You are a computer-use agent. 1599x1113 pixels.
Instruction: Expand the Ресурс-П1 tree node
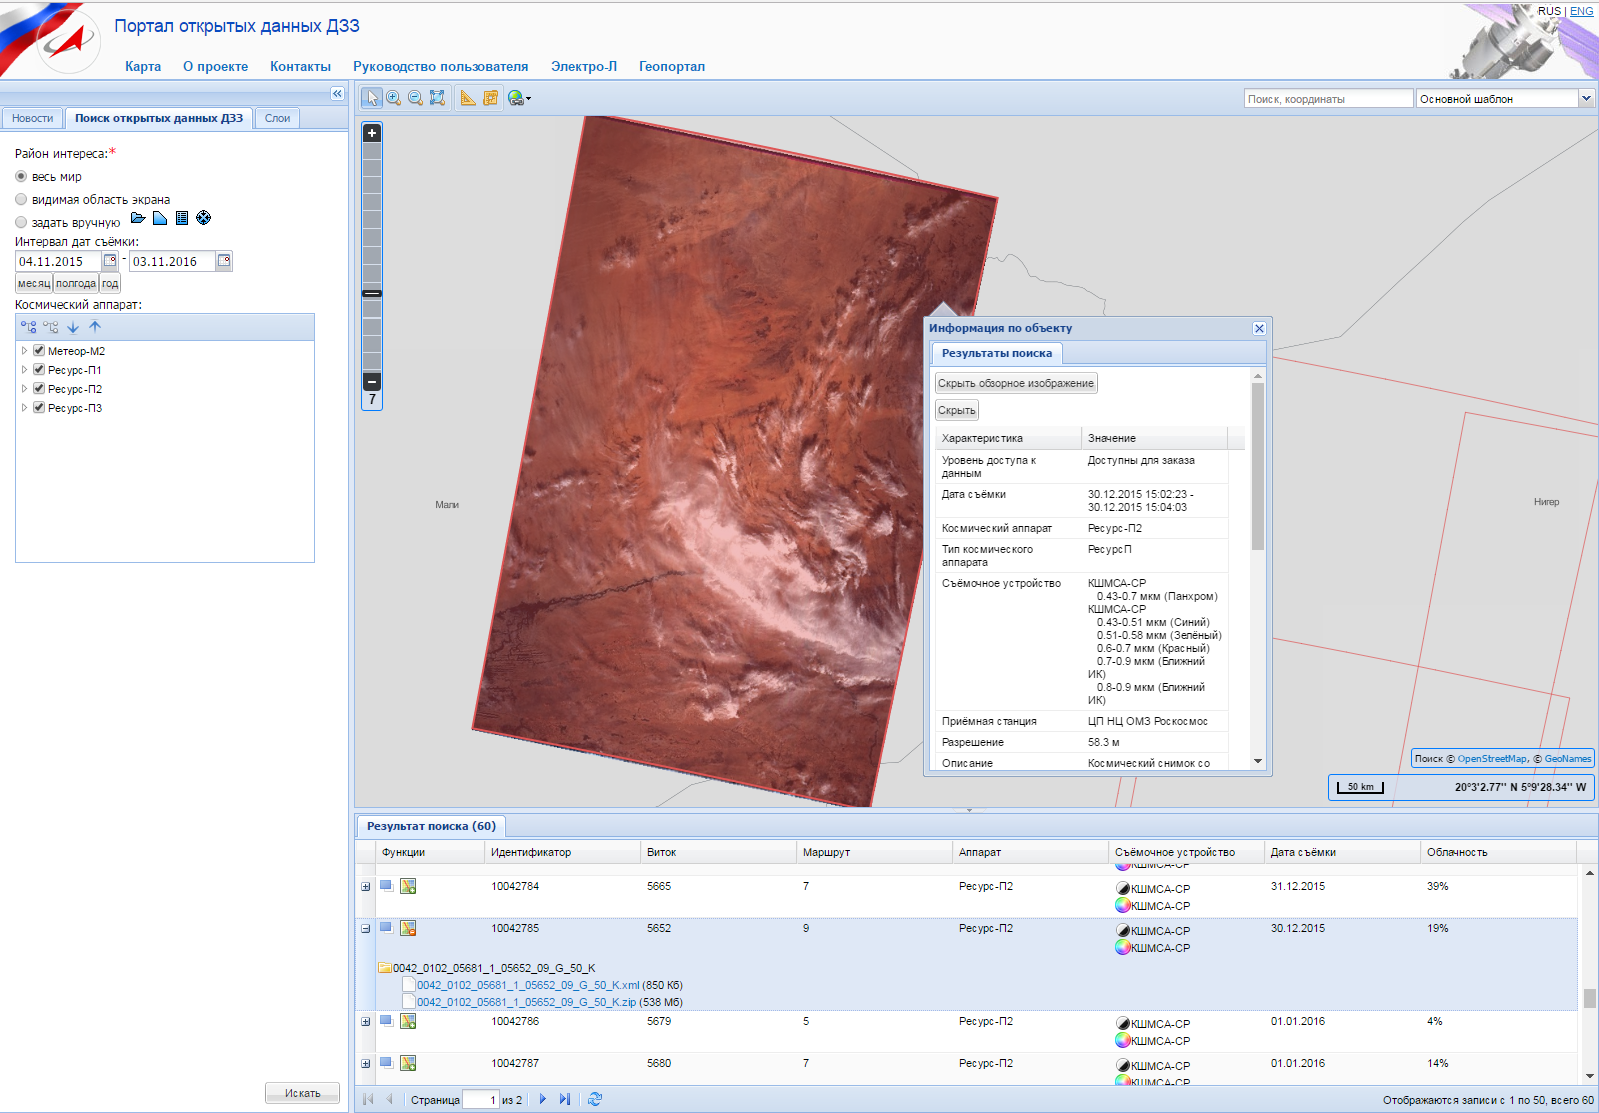click(24, 370)
